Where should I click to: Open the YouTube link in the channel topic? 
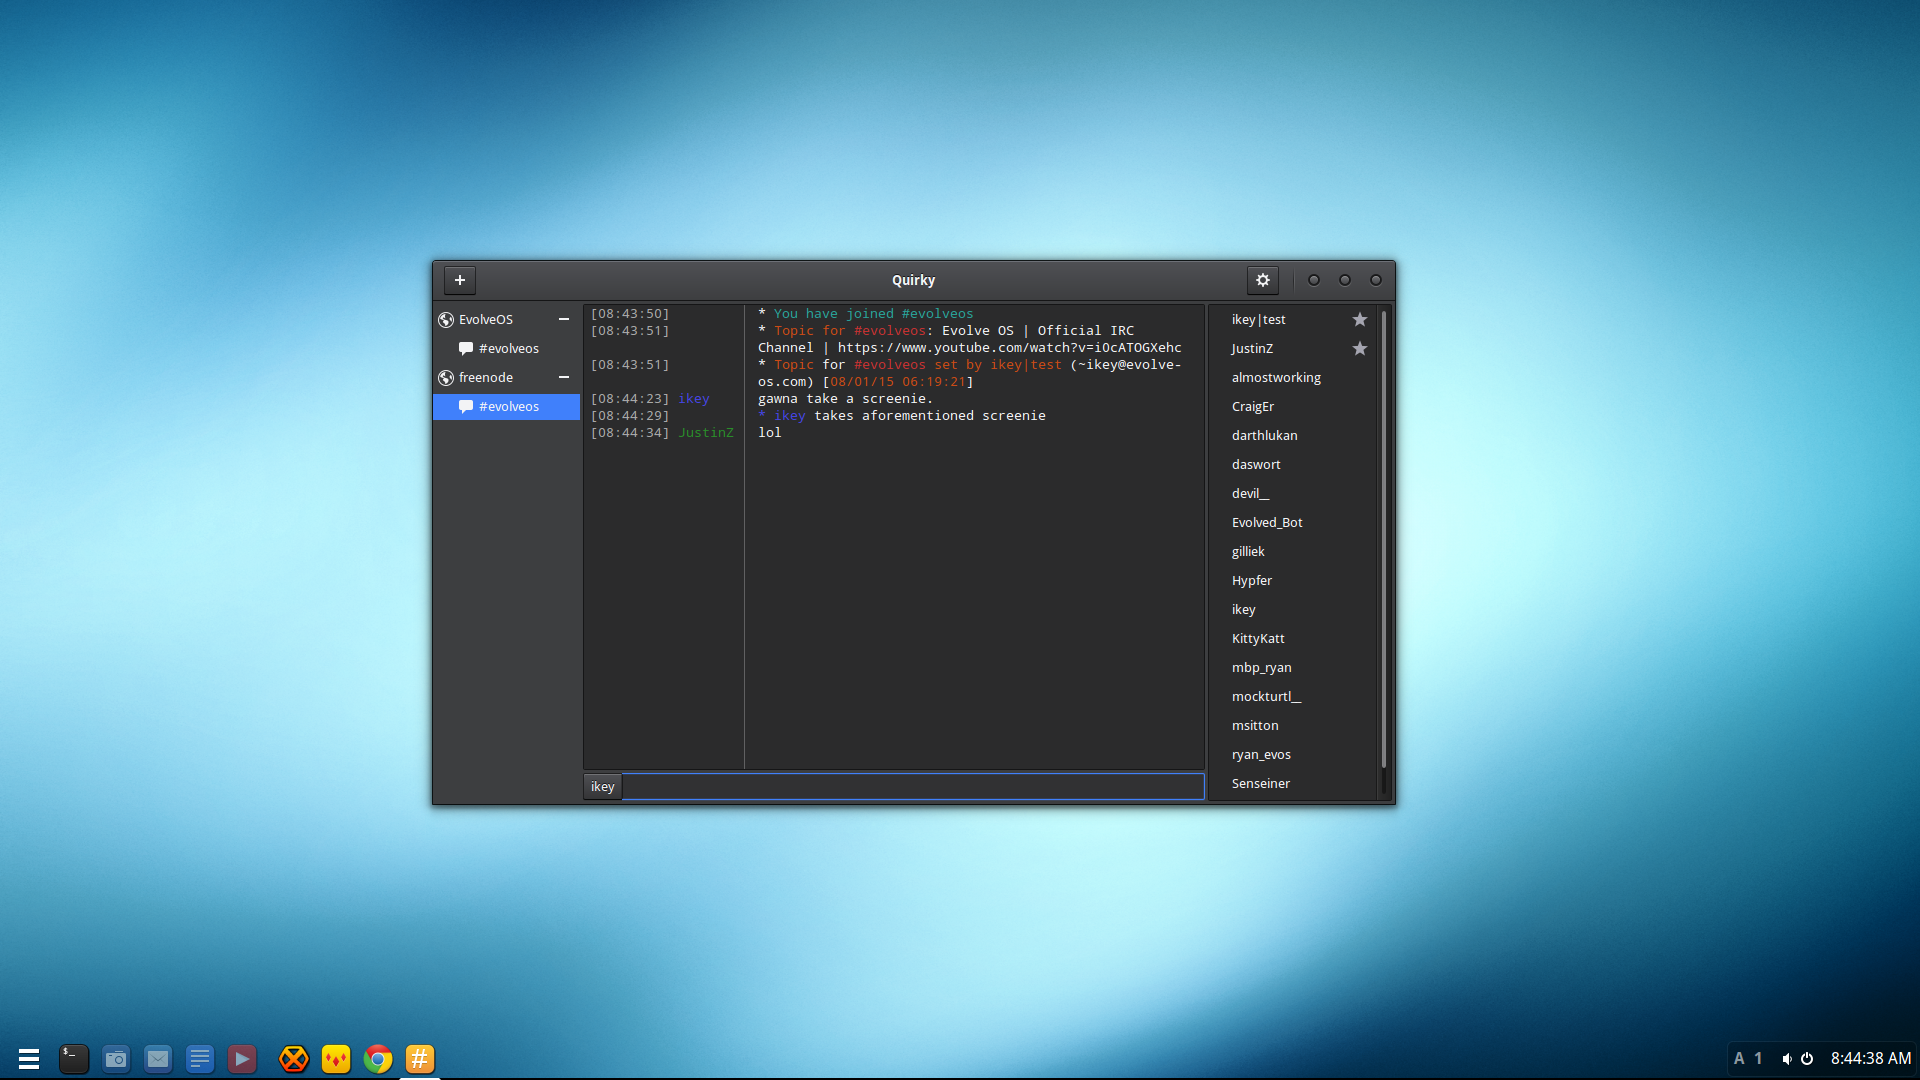1010,348
